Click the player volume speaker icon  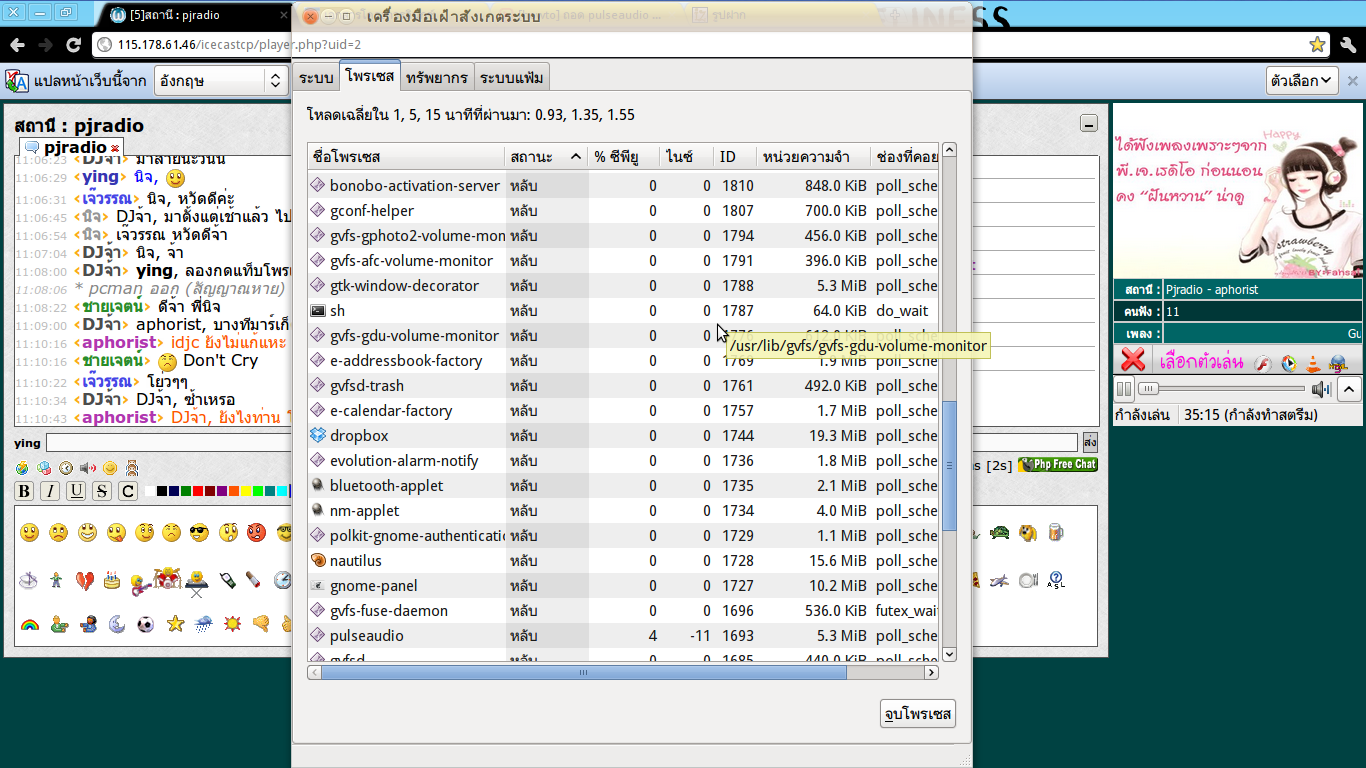click(x=1321, y=389)
